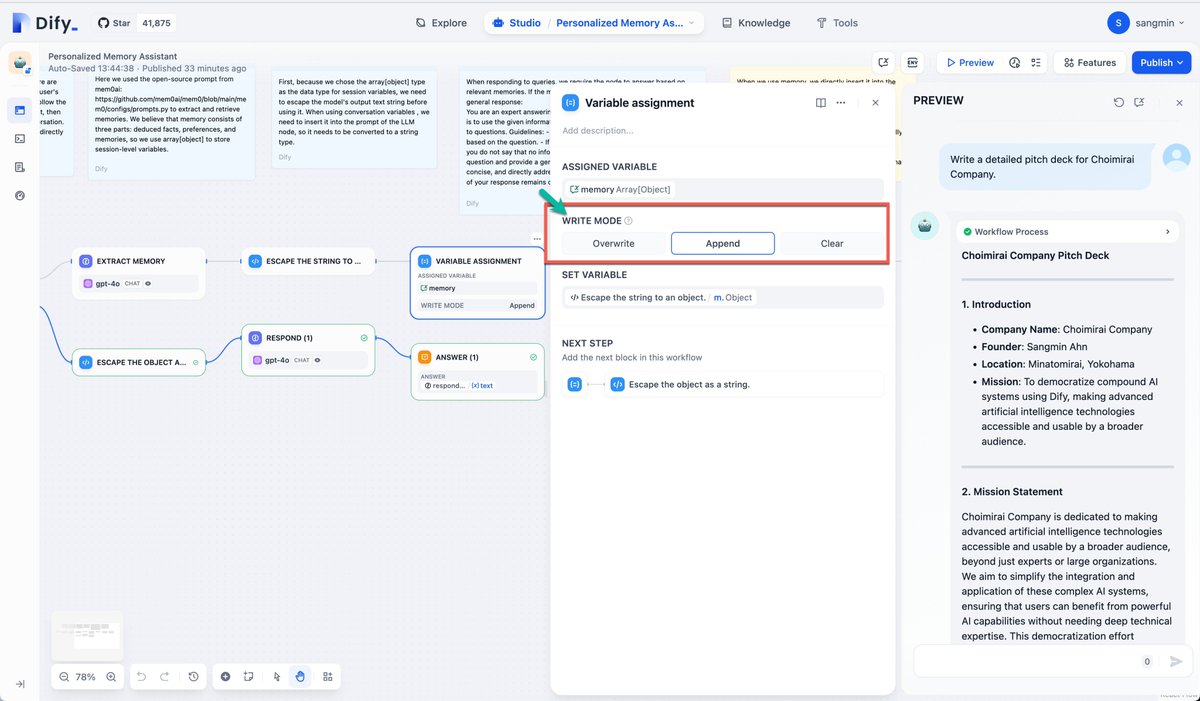
Task: Open the Explore tab
Action: pyautogui.click(x=441, y=23)
